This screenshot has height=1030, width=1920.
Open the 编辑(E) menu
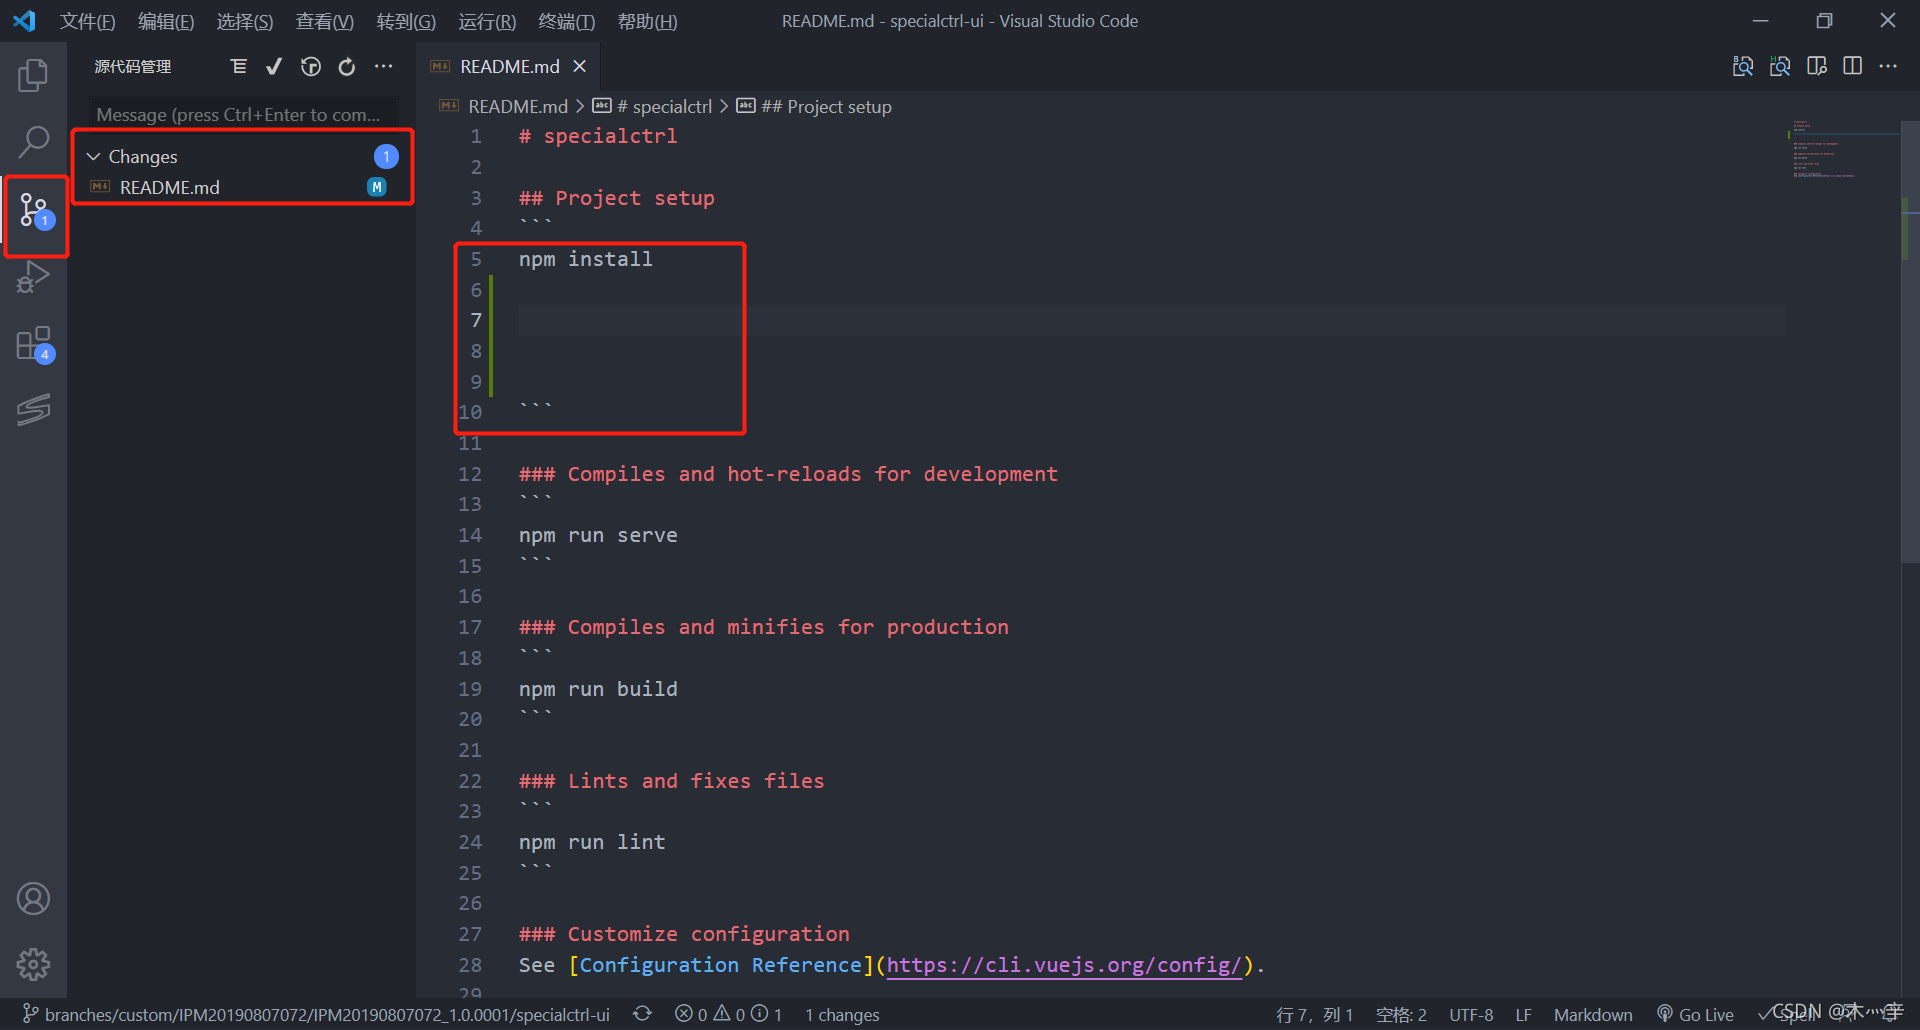click(166, 21)
